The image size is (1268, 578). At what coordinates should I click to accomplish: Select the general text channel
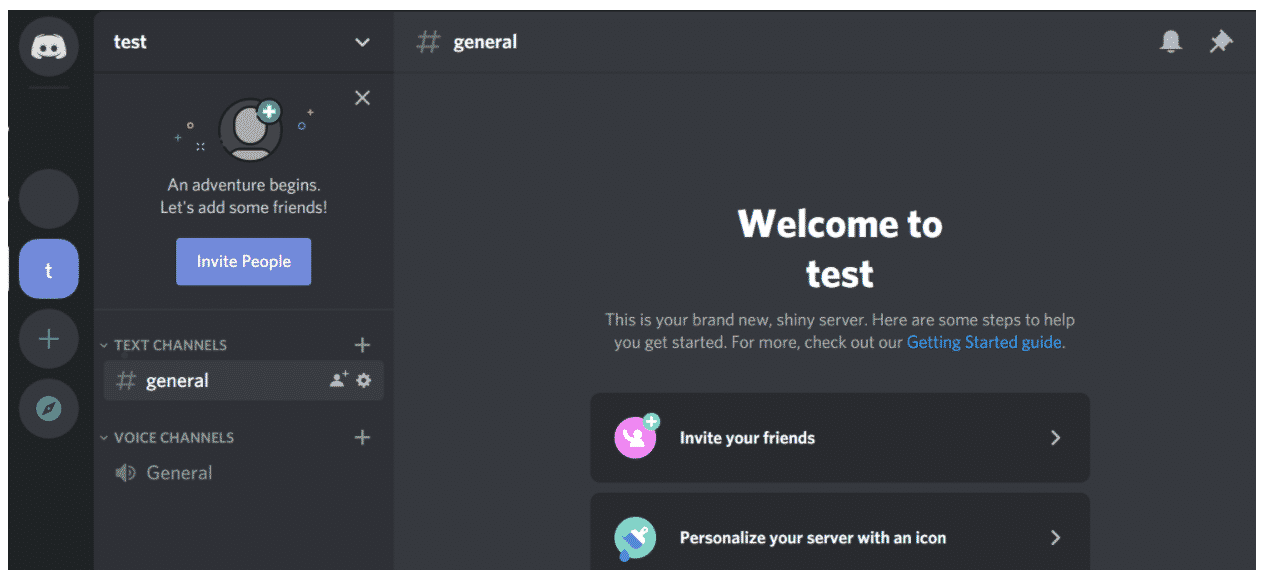pos(178,381)
